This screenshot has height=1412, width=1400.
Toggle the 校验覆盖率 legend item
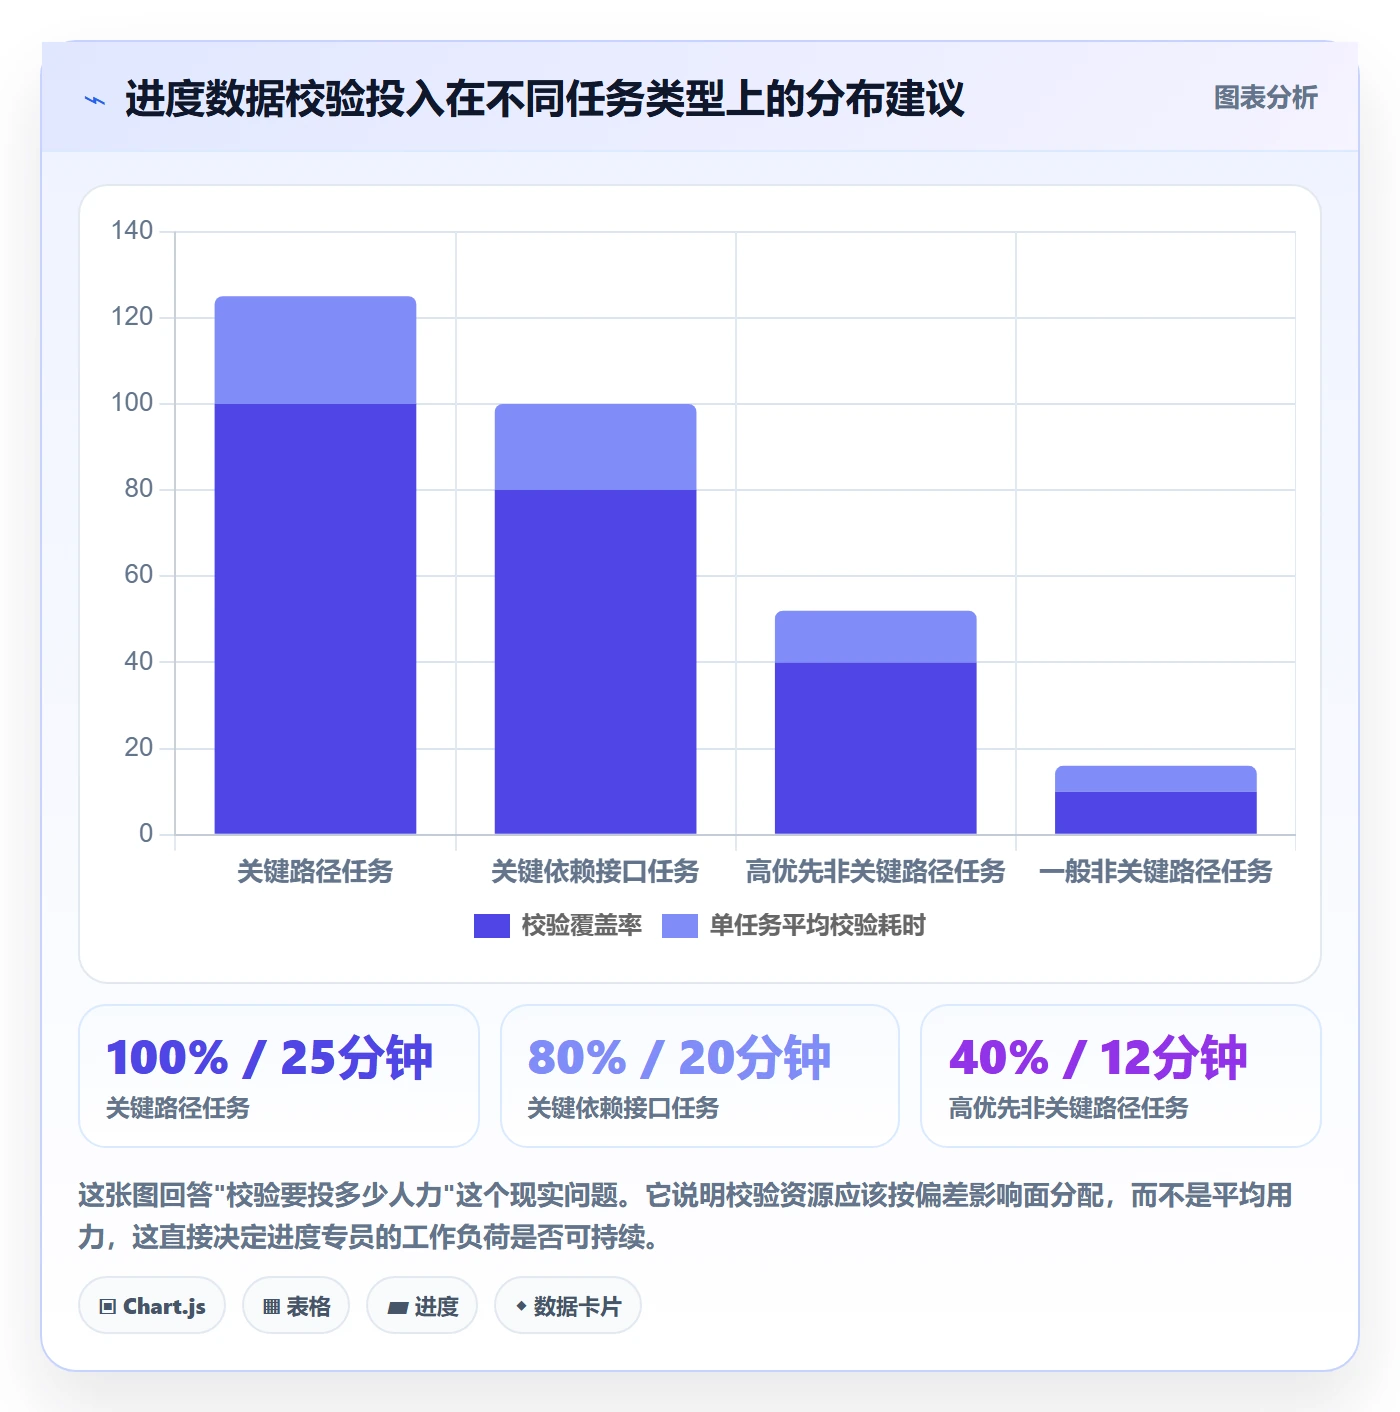(557, 926)
